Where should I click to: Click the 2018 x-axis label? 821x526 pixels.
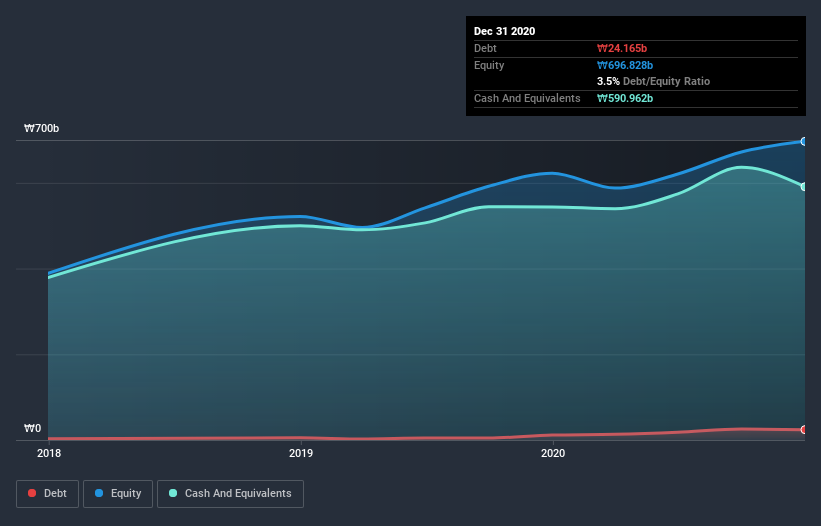[49, 453]
